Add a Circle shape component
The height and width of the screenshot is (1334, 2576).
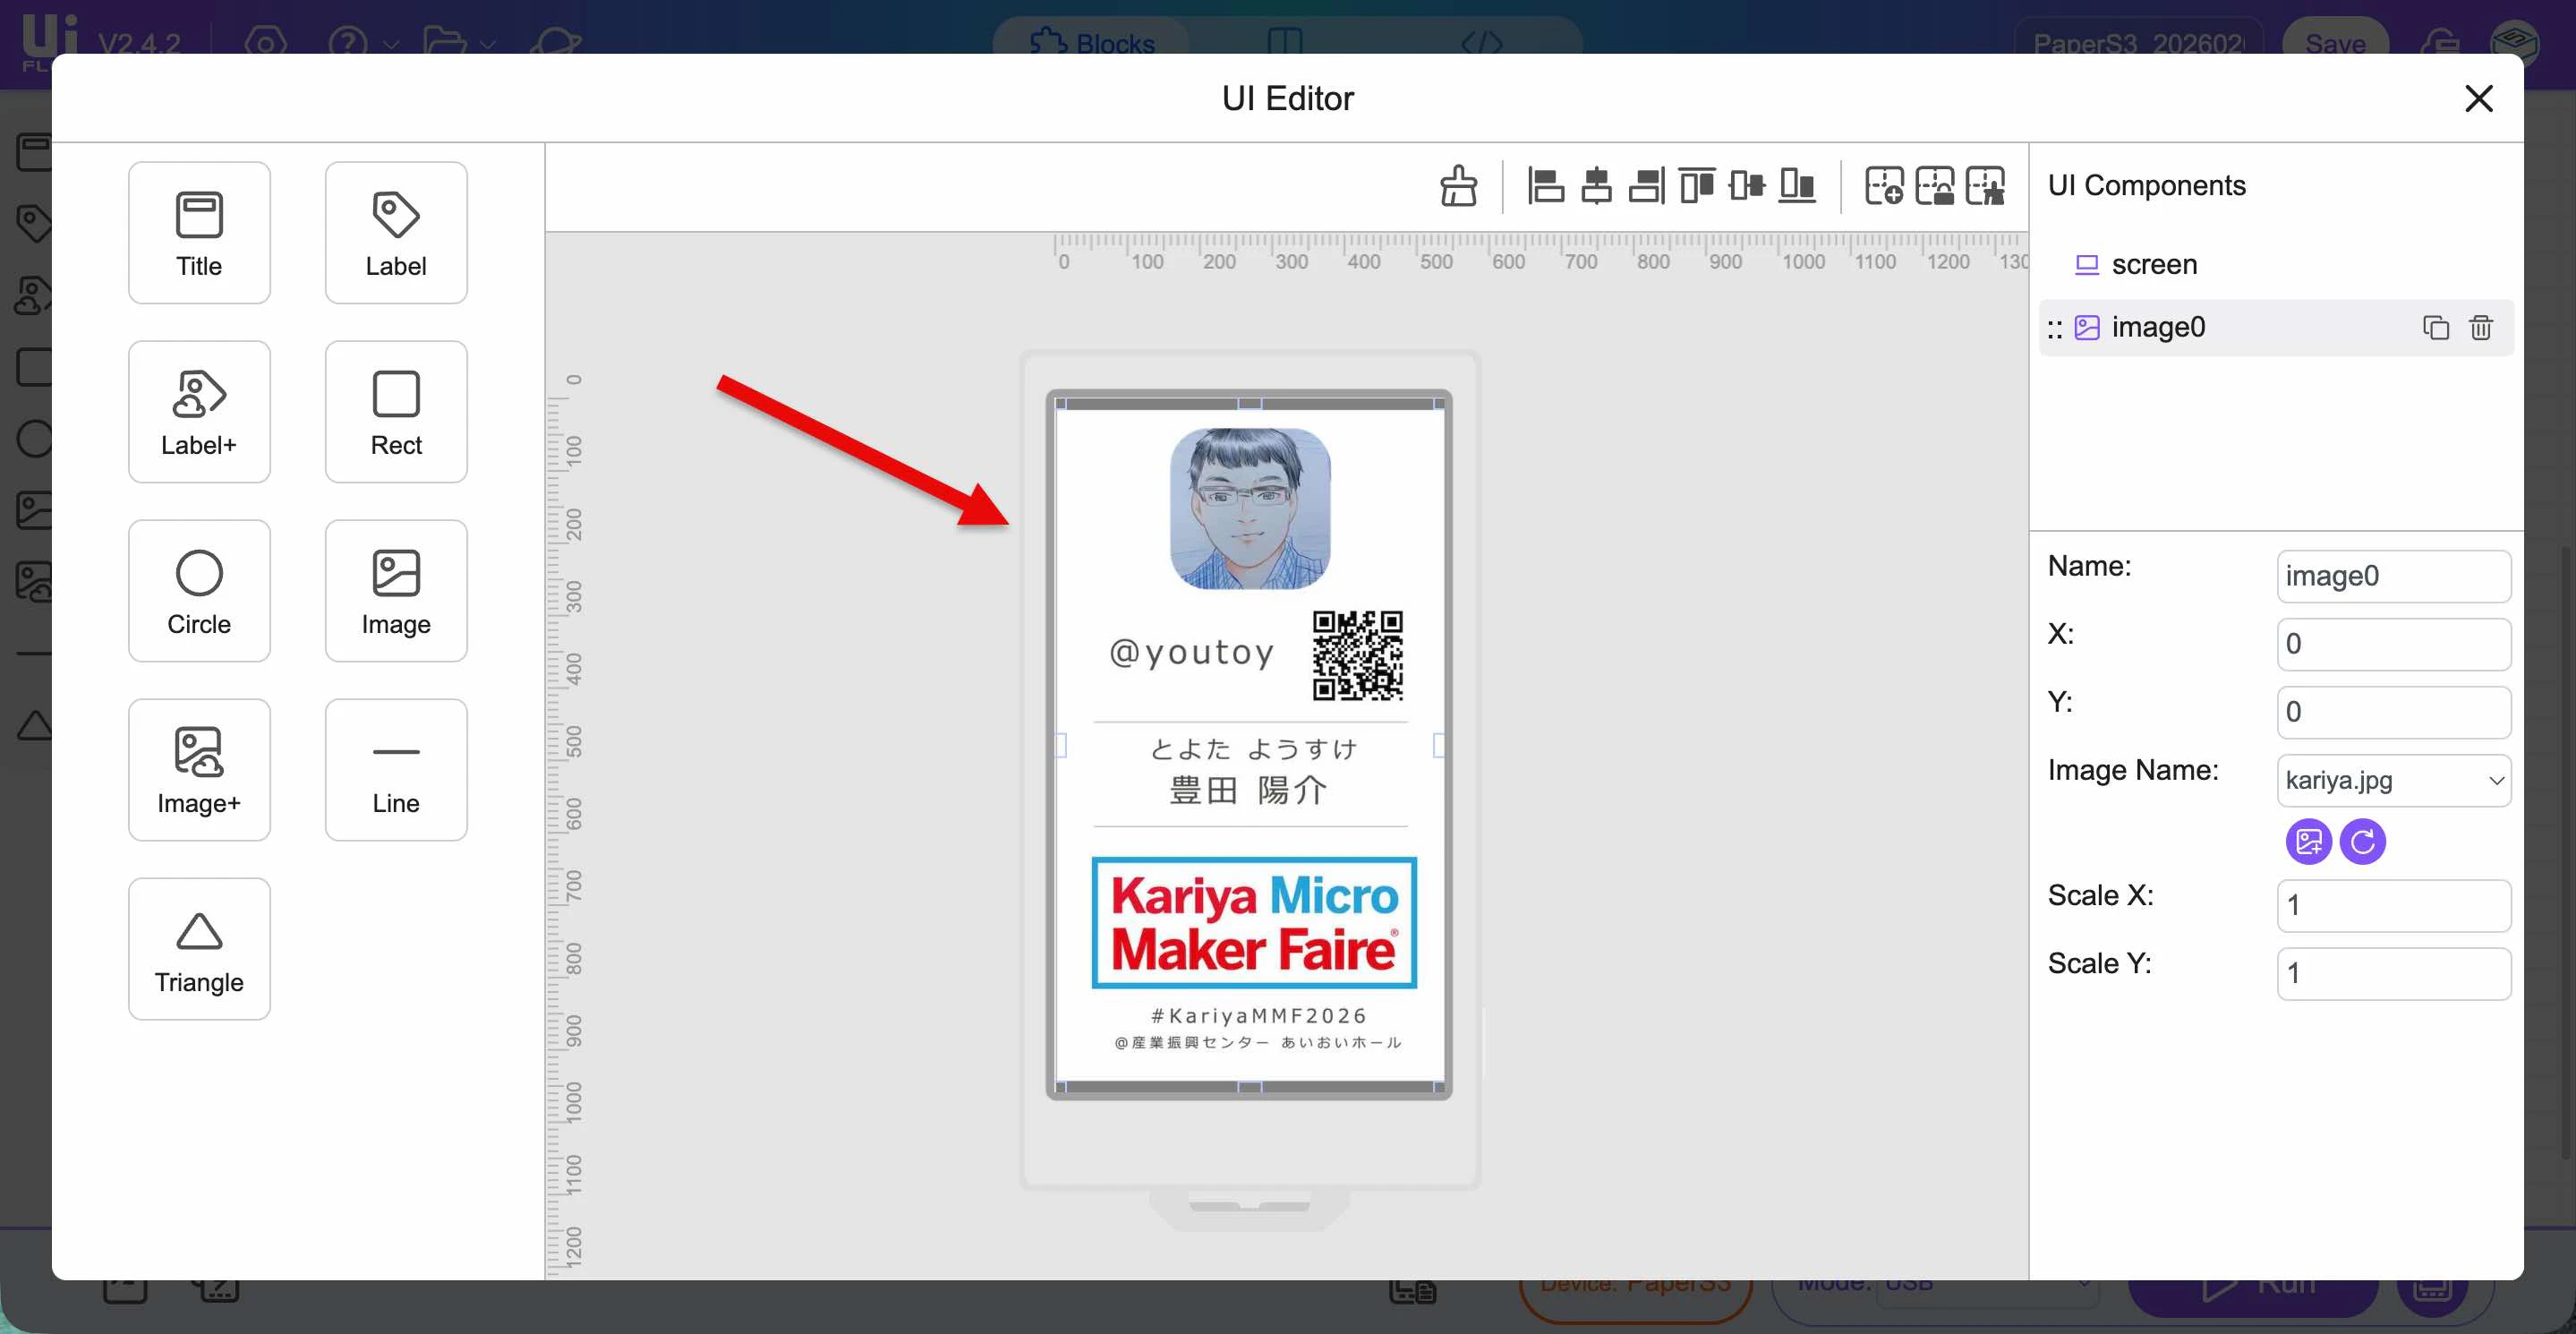pos(199,591)
